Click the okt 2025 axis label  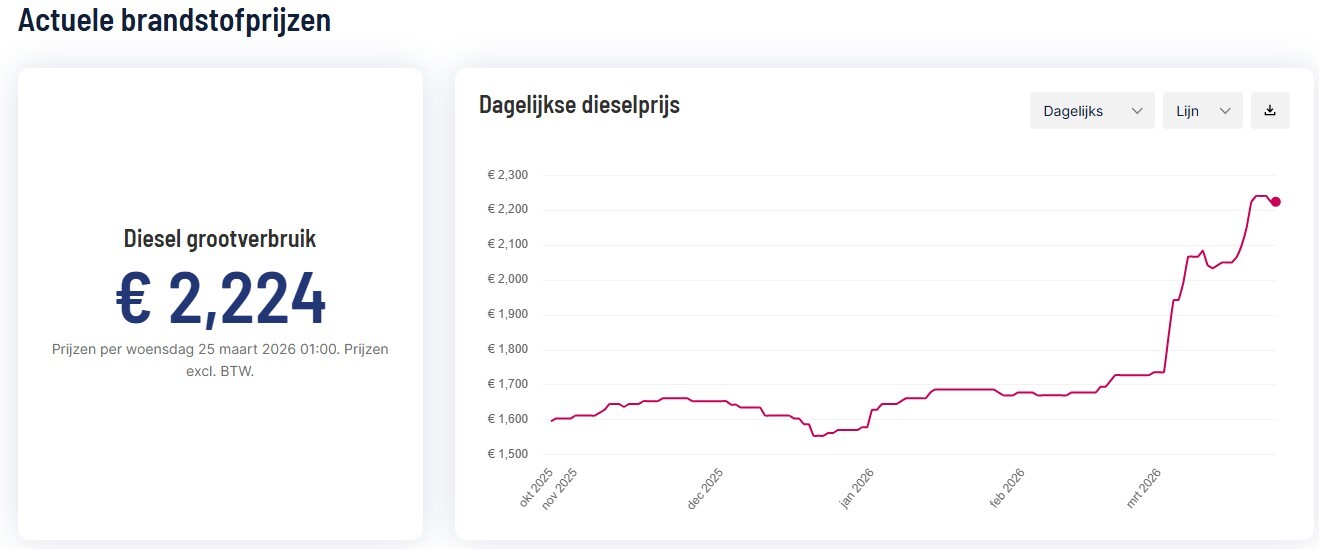pyautogui.click(x=537, y=488)
